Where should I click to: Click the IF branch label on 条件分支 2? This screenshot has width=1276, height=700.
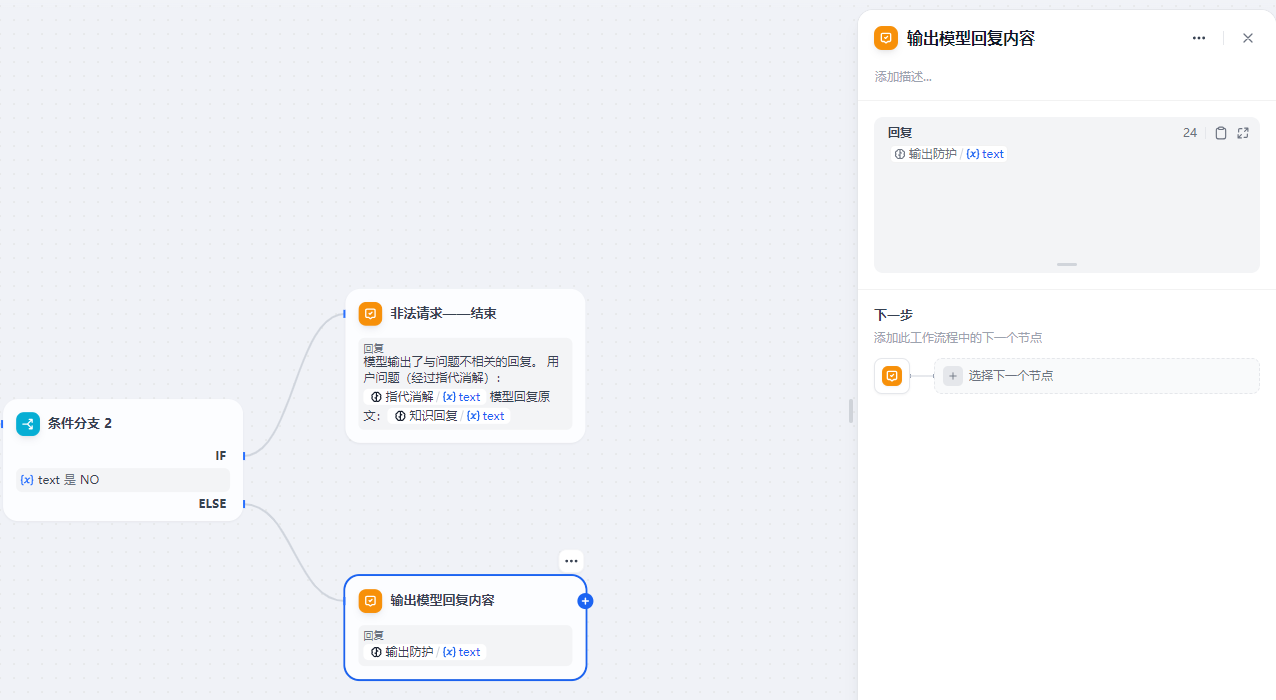(x=221, y=456)
